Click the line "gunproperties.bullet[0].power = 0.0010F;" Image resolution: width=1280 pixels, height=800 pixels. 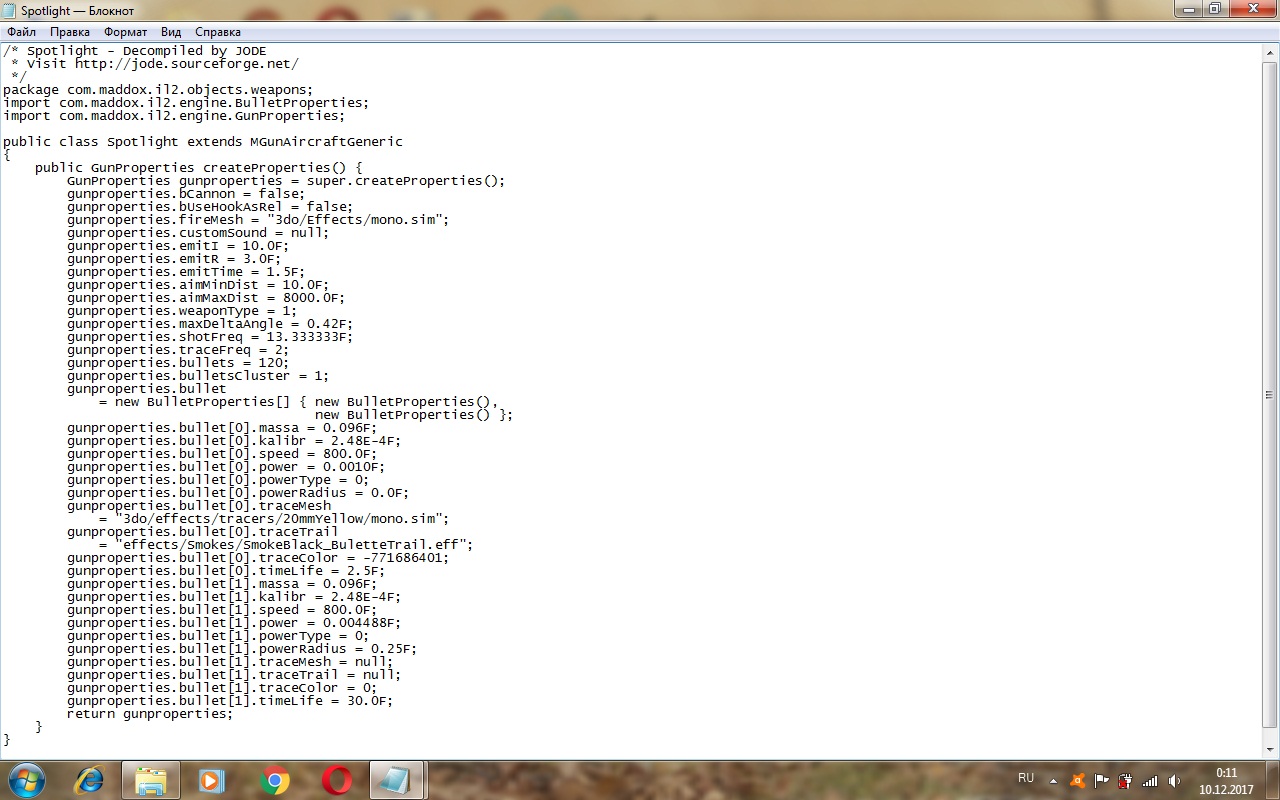(x=226, y=466)
